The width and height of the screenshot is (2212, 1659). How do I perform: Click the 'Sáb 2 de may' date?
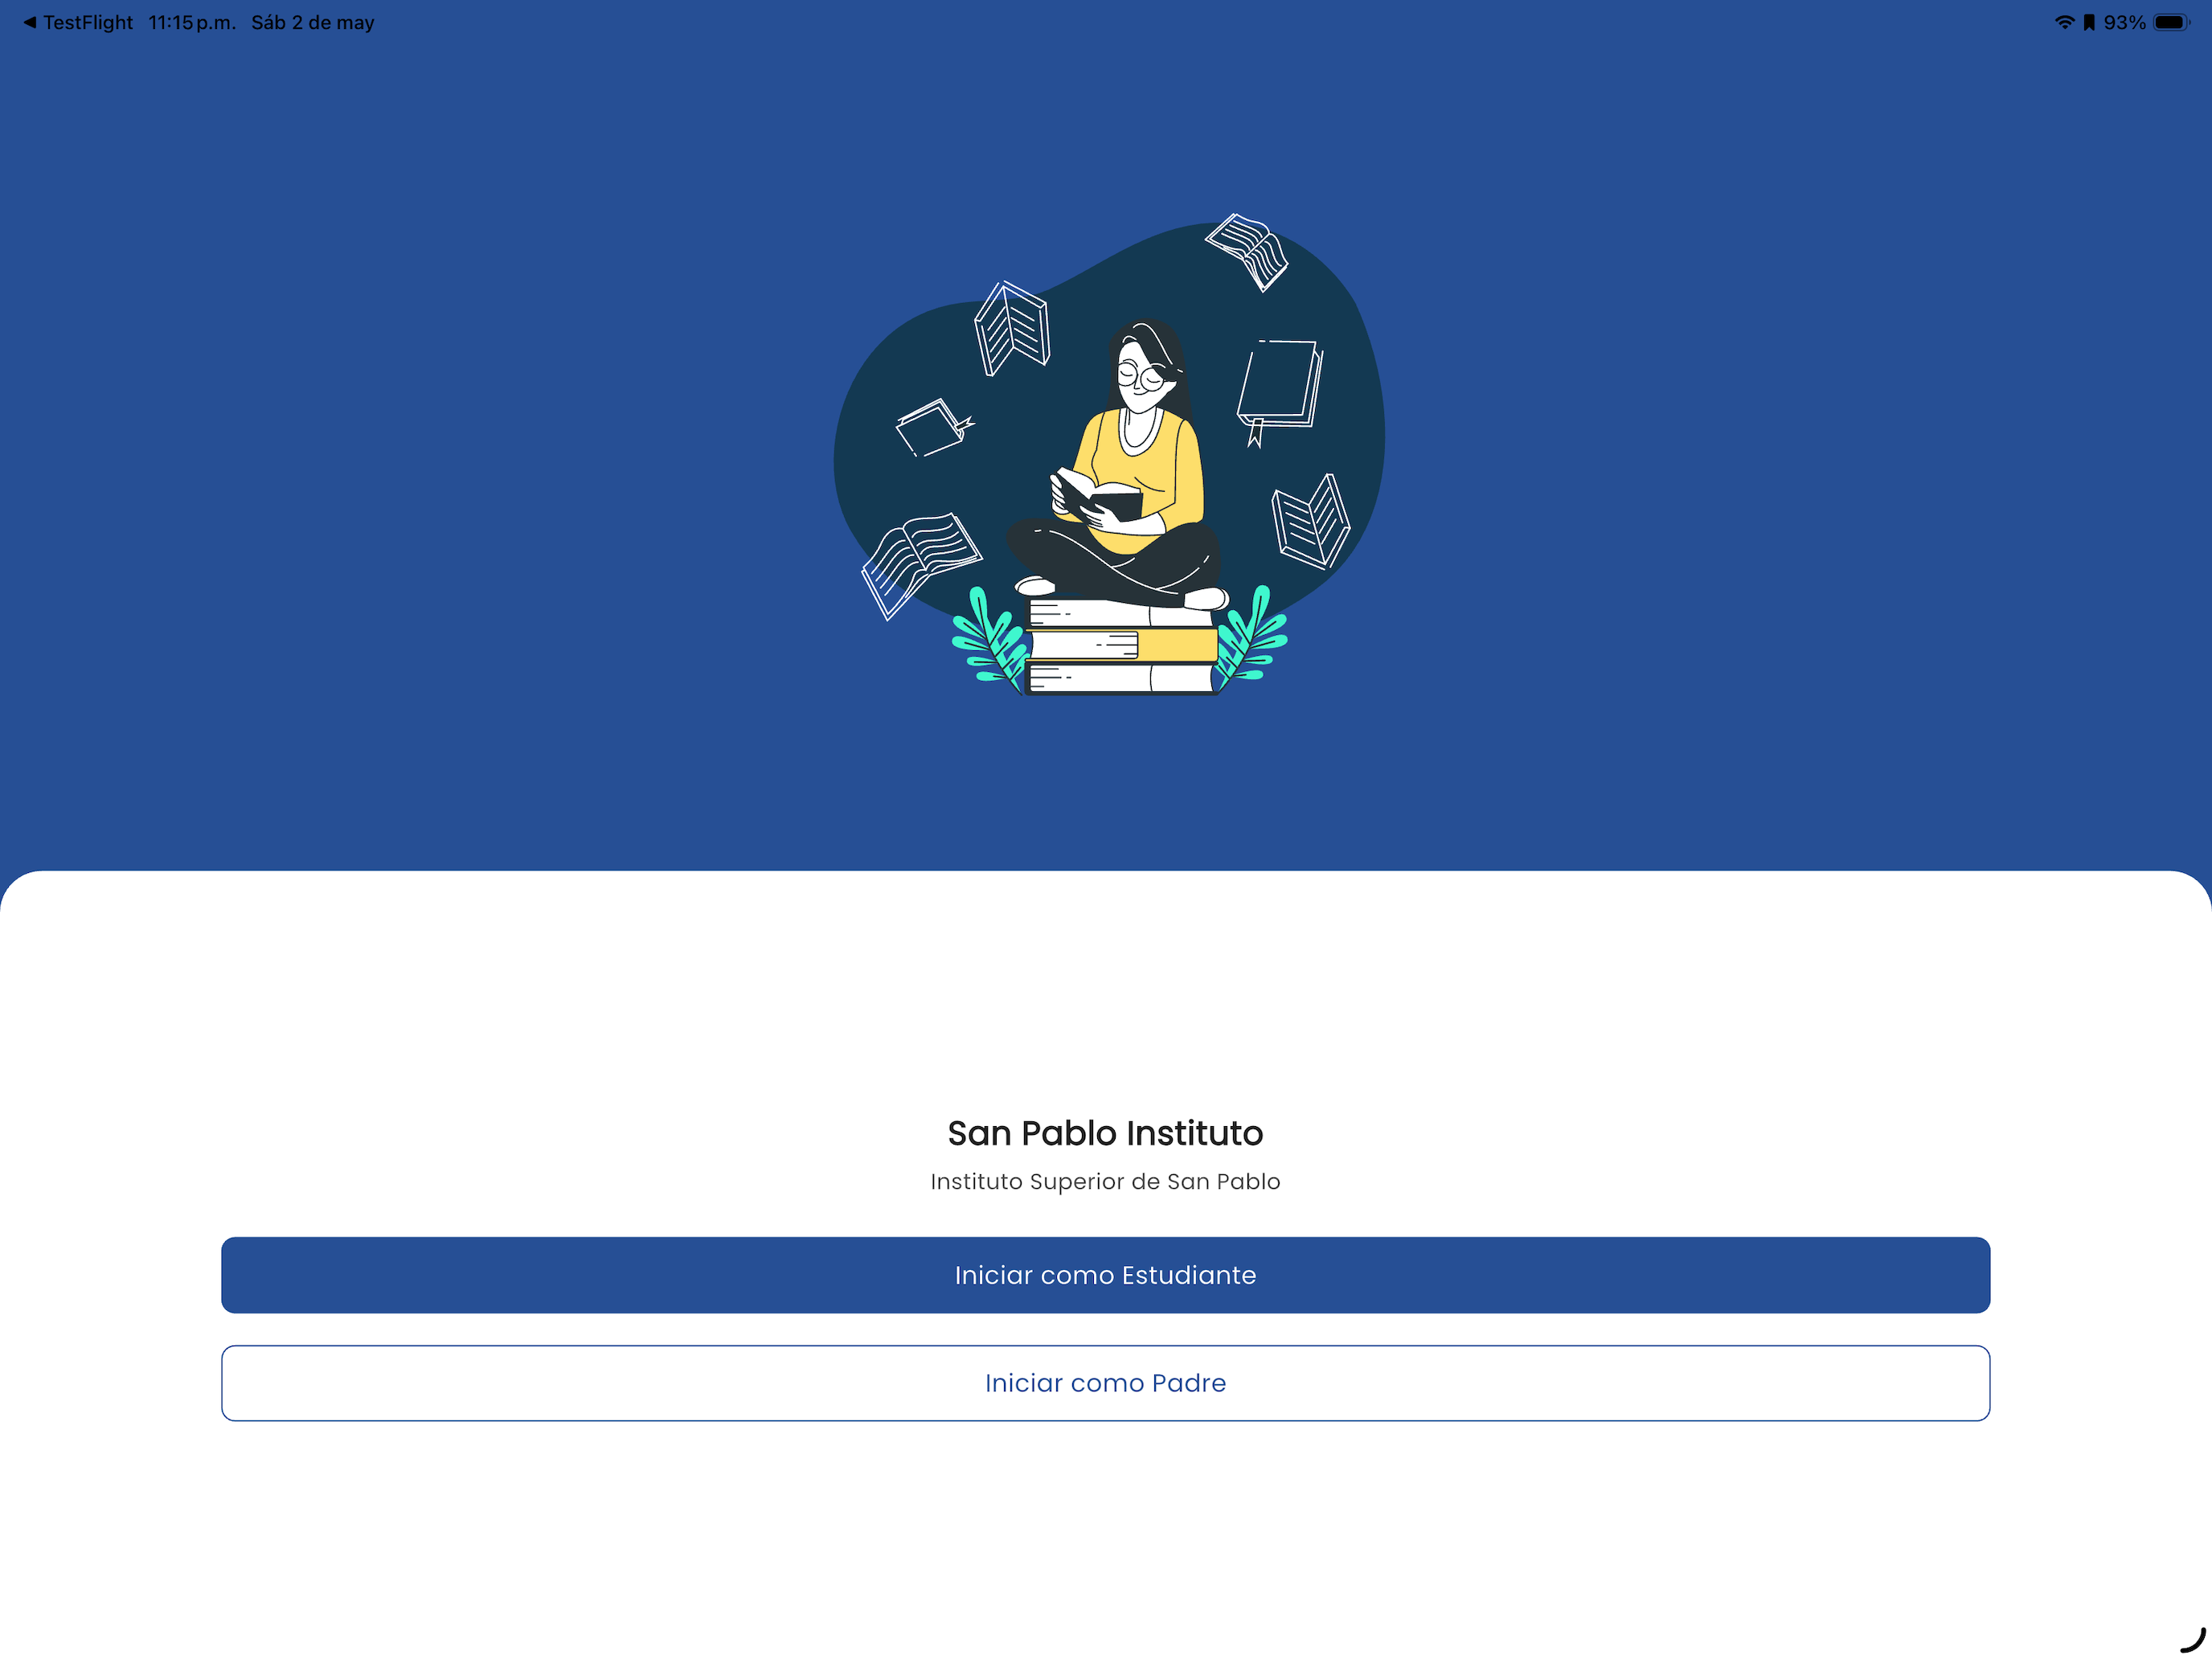coord(313,22)
